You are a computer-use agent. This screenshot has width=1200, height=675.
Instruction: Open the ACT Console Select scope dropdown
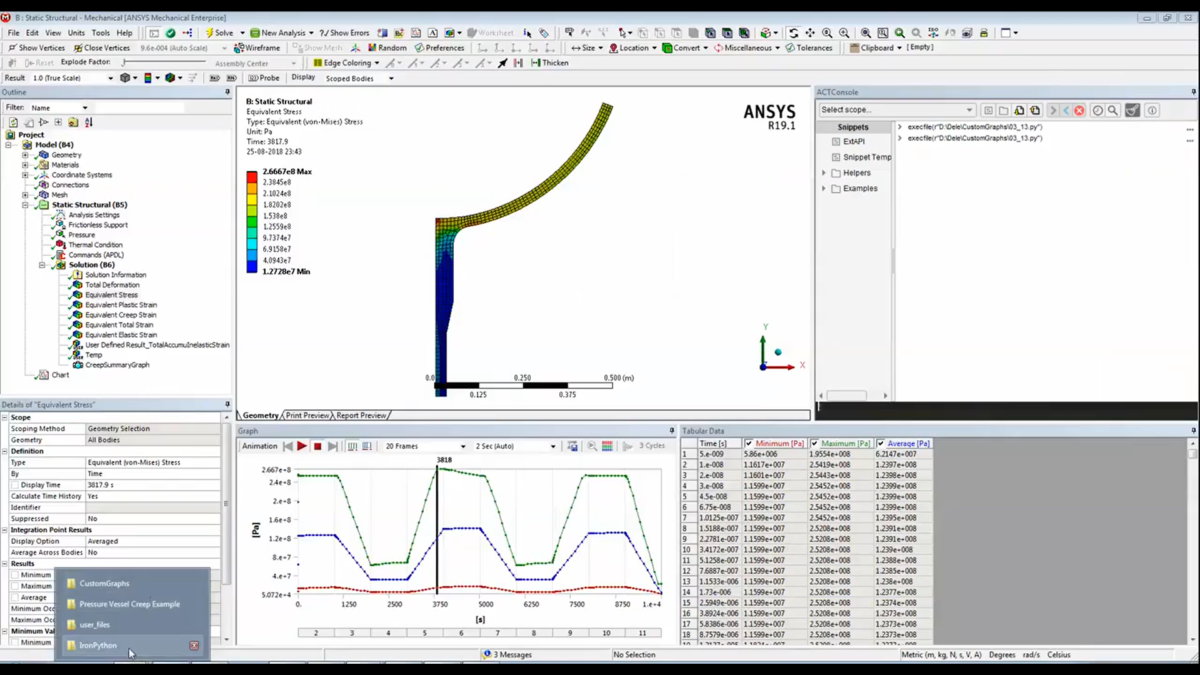[x=896, y=110]
